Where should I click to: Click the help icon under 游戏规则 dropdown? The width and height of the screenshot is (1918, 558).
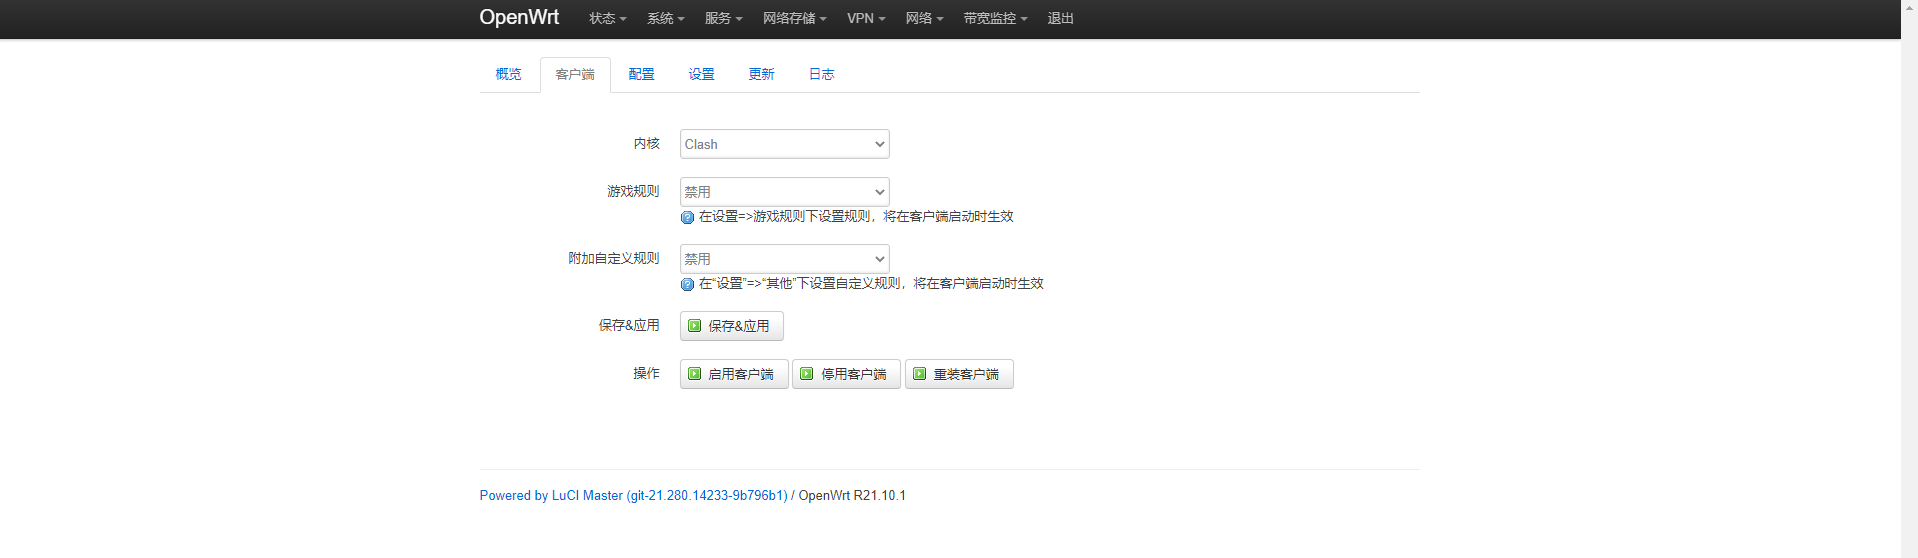687,217
